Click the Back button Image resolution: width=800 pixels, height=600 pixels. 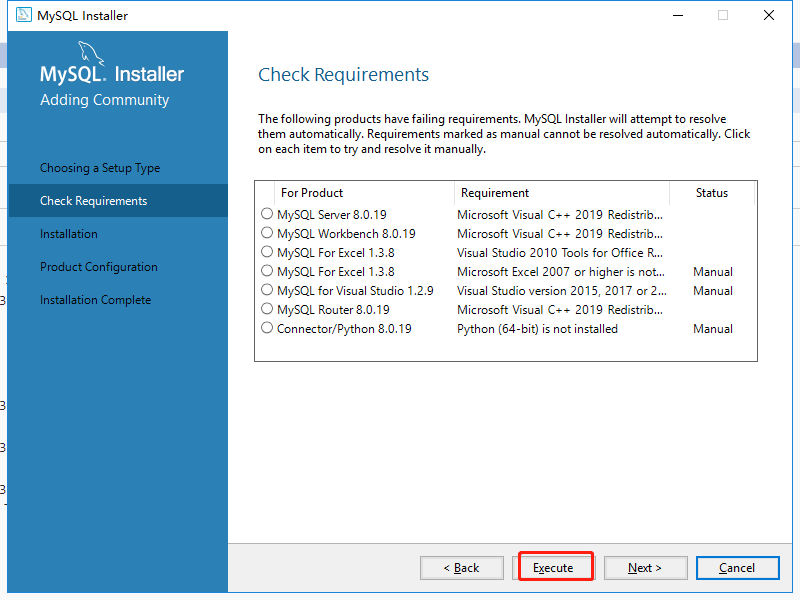pos(462,568)
